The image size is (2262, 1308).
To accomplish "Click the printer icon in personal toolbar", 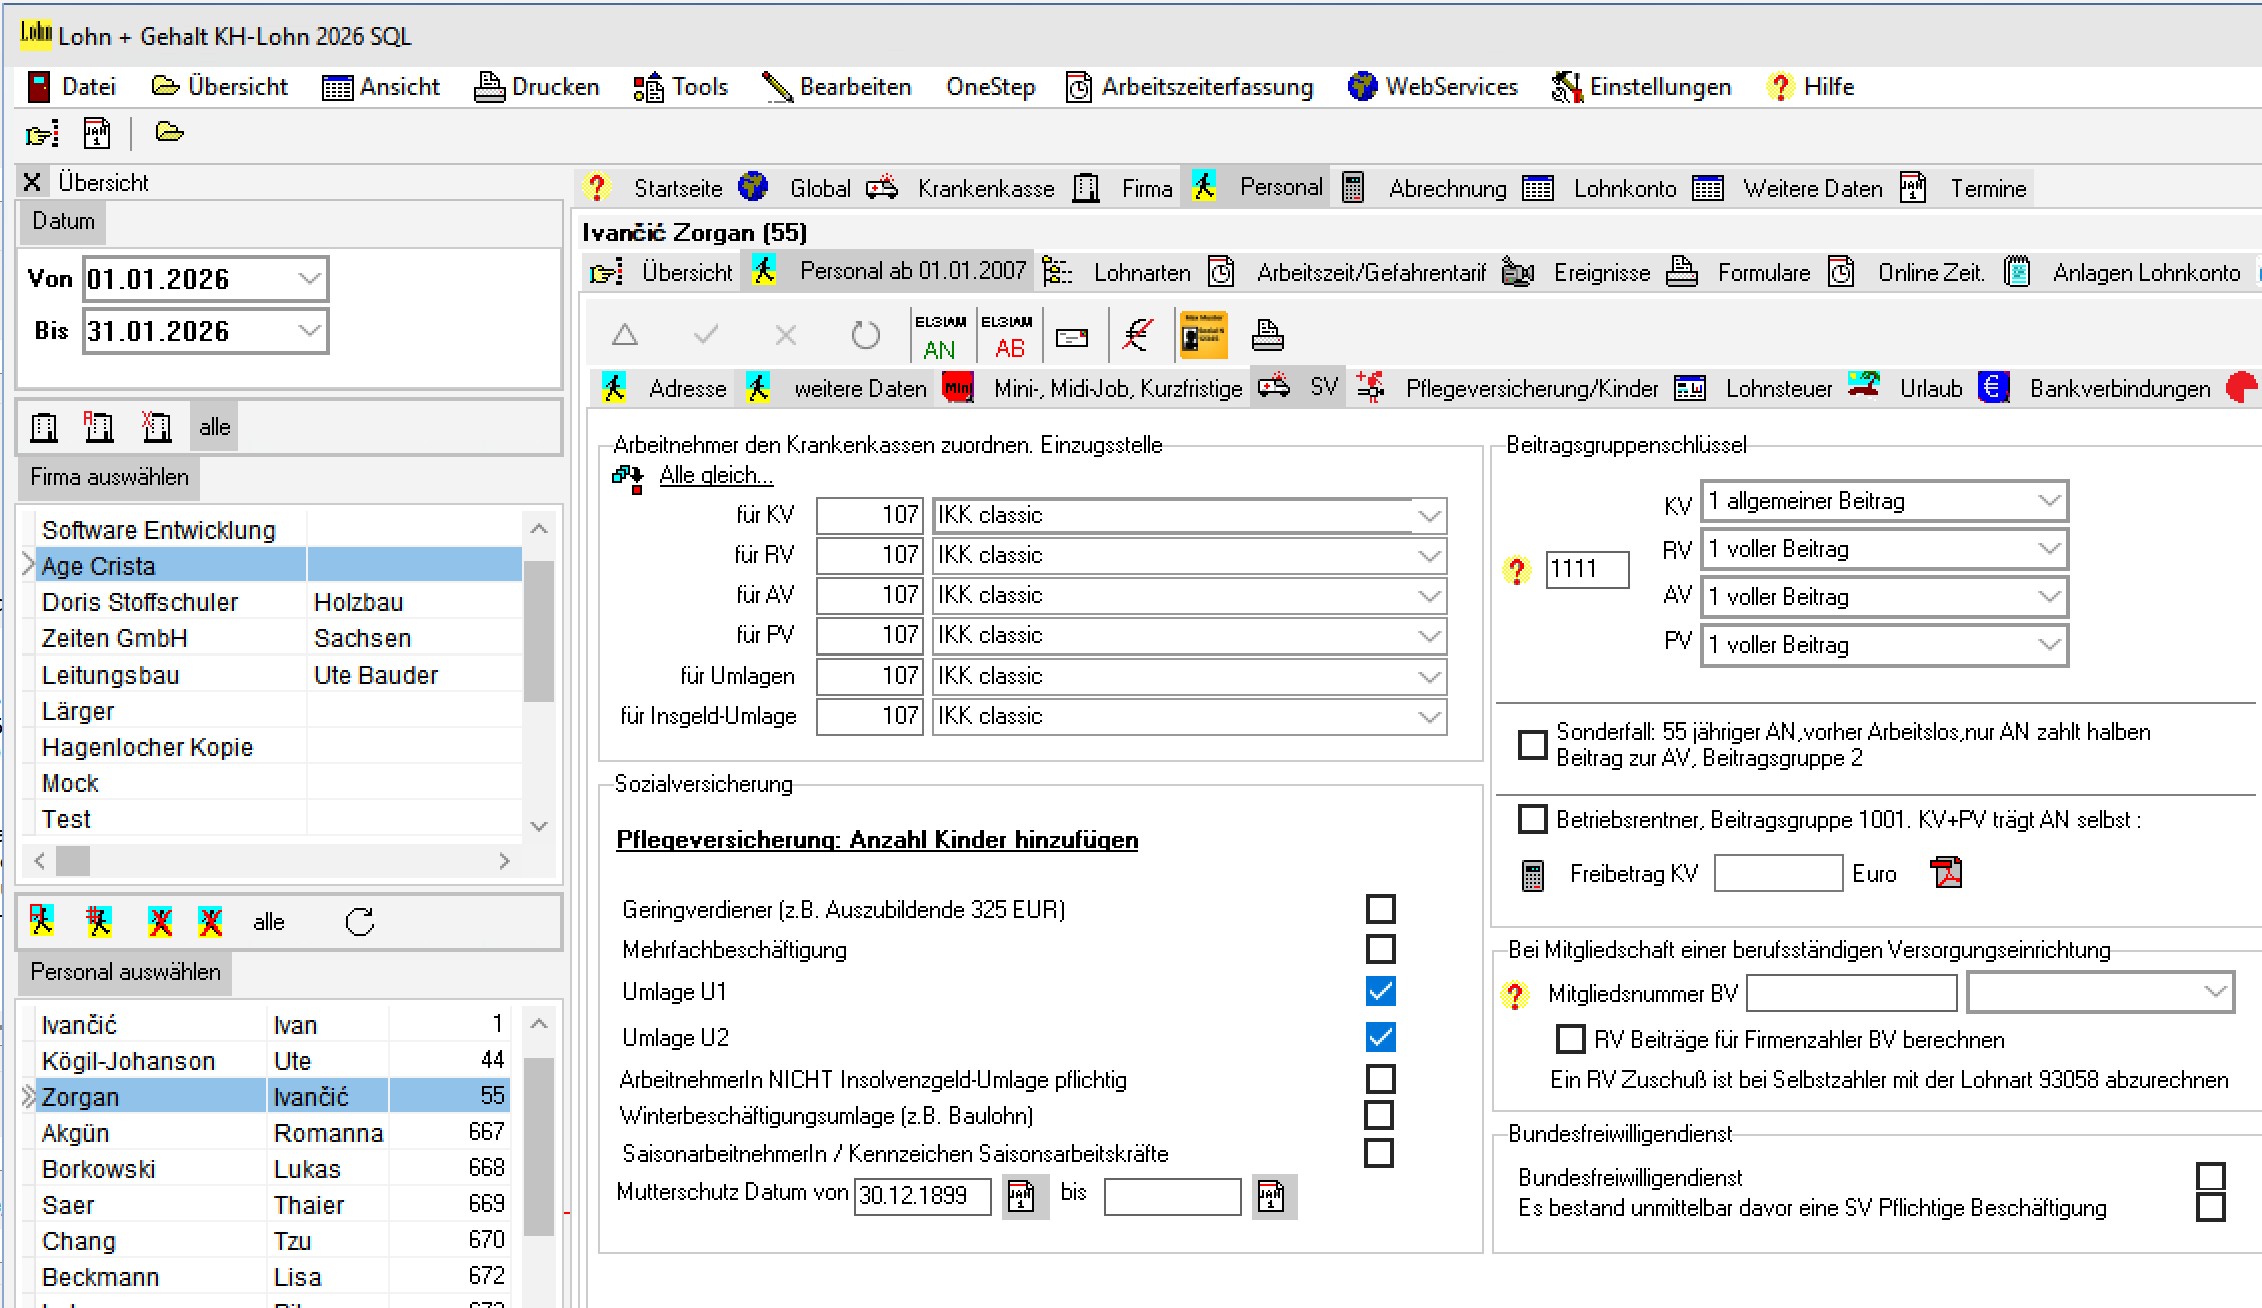I will (1267, 336).
